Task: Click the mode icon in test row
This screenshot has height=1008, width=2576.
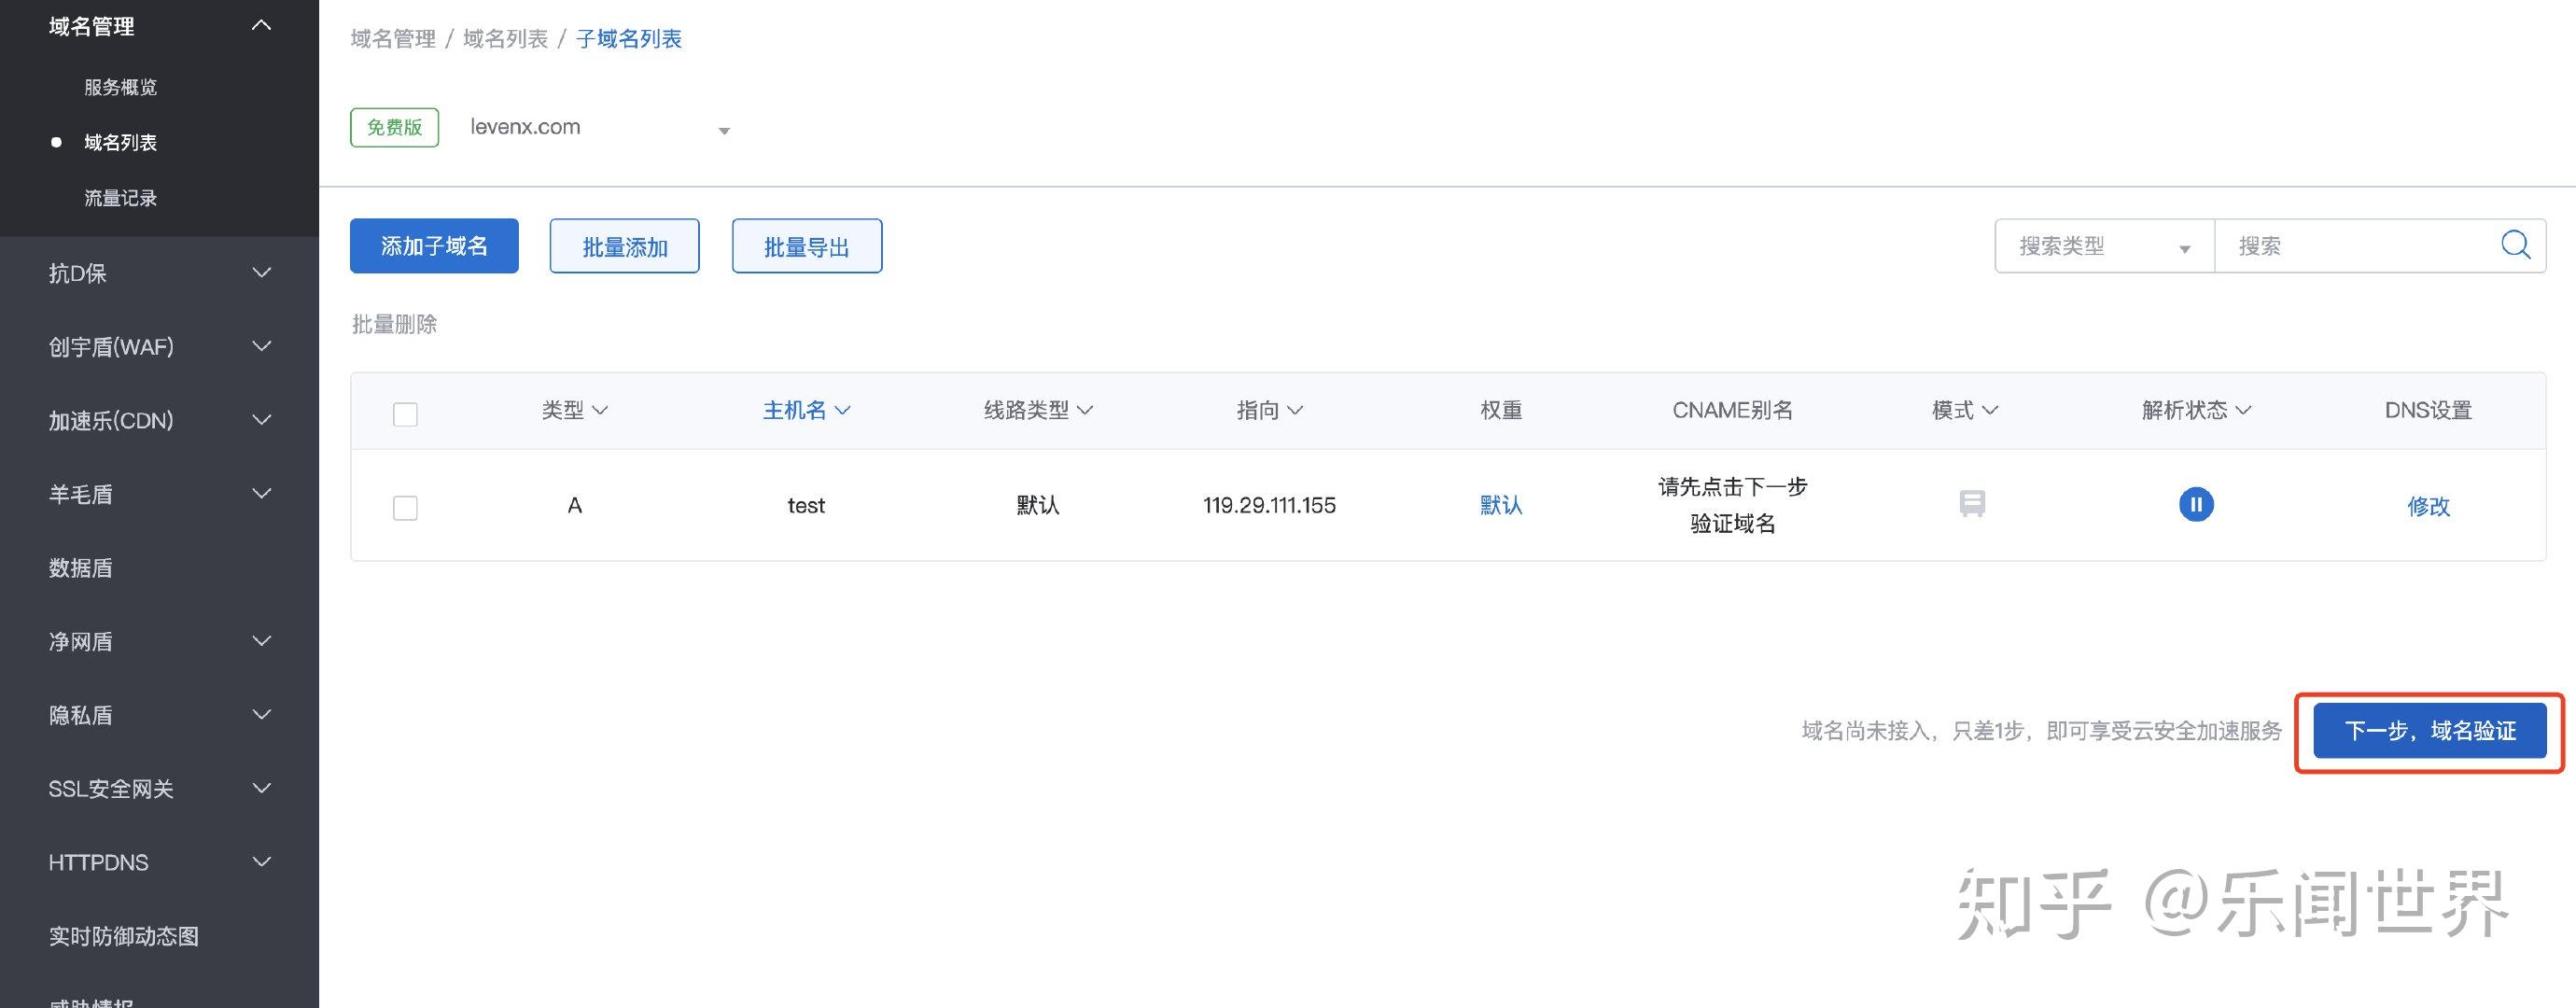Action: point(1971,503)
